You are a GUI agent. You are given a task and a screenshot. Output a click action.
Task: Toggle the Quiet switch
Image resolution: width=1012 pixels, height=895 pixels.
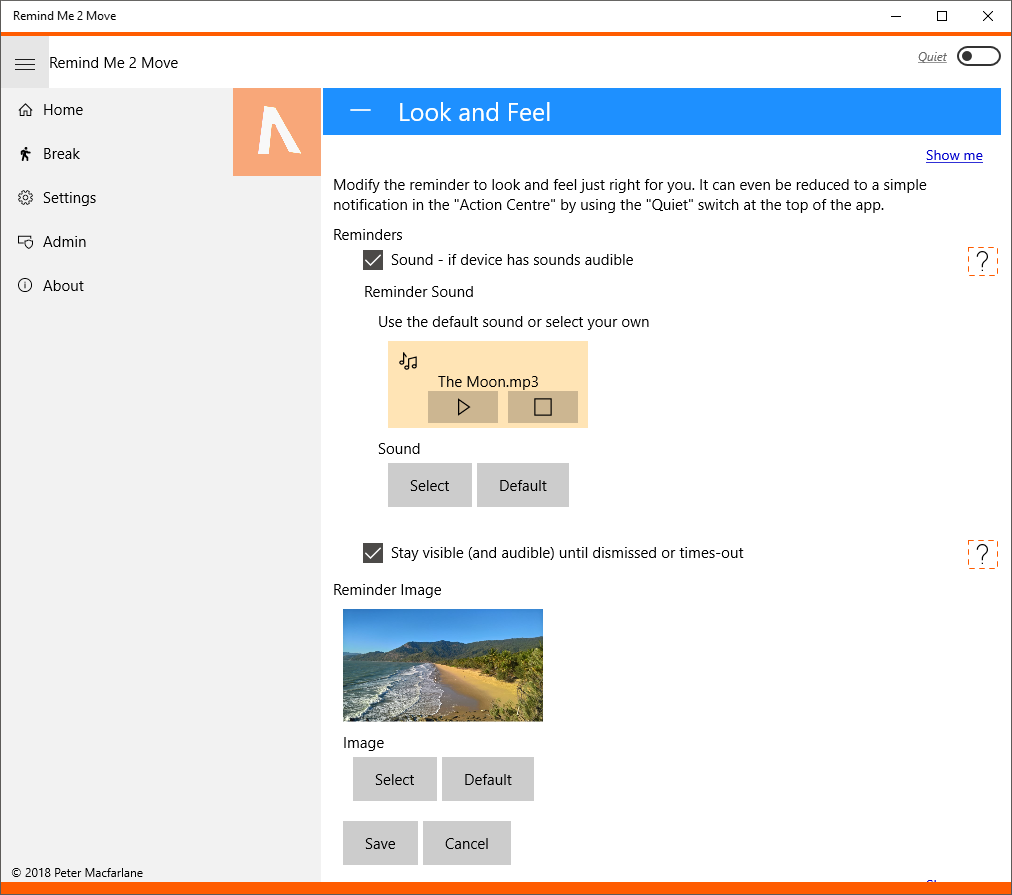pos(978,57)
